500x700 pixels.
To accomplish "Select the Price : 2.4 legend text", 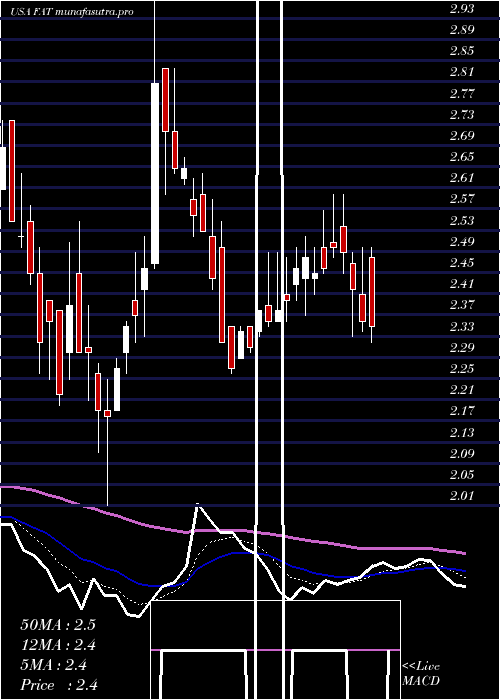I will 59,685.
